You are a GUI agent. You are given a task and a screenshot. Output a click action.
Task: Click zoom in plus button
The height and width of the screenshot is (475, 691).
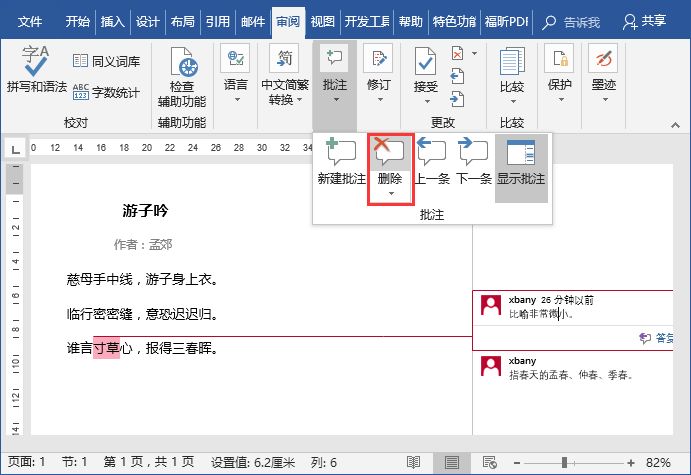pos(631,463)
